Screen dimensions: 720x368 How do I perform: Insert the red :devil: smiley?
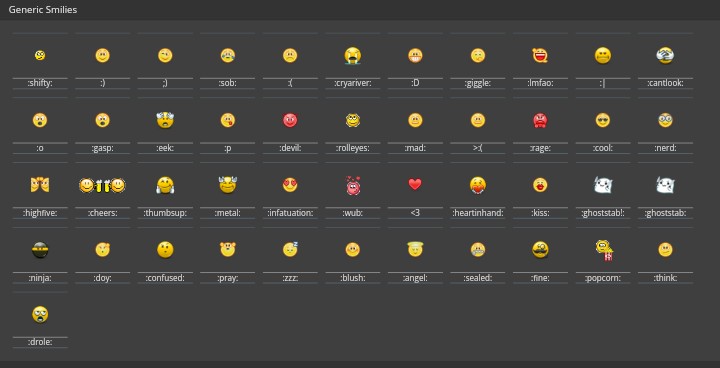pyautogui.click(x=290, y=120)
